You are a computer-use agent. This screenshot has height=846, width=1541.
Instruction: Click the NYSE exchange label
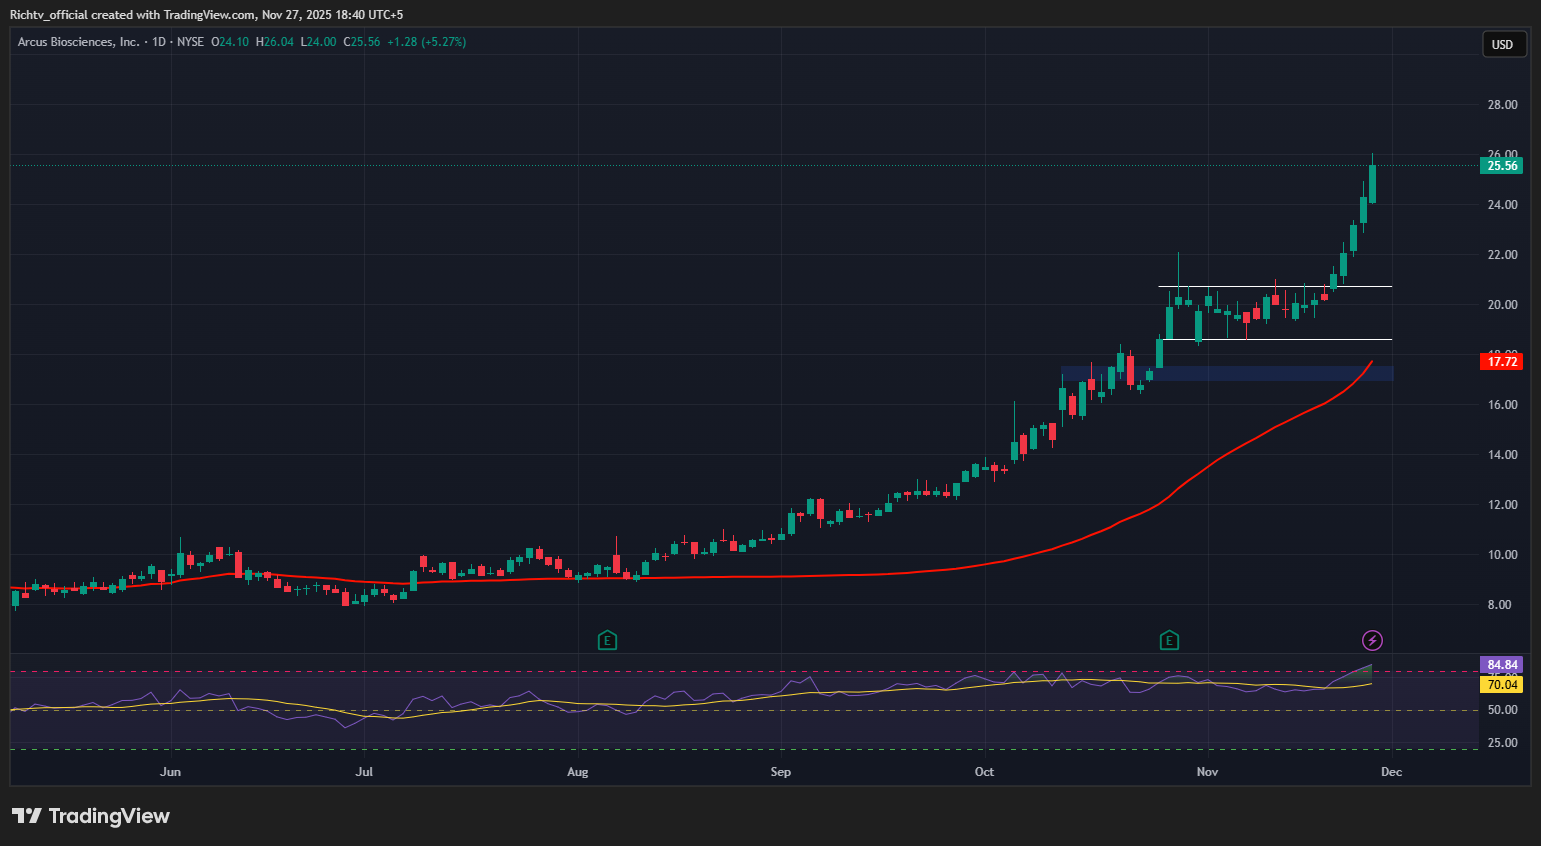tap(190, 42)
